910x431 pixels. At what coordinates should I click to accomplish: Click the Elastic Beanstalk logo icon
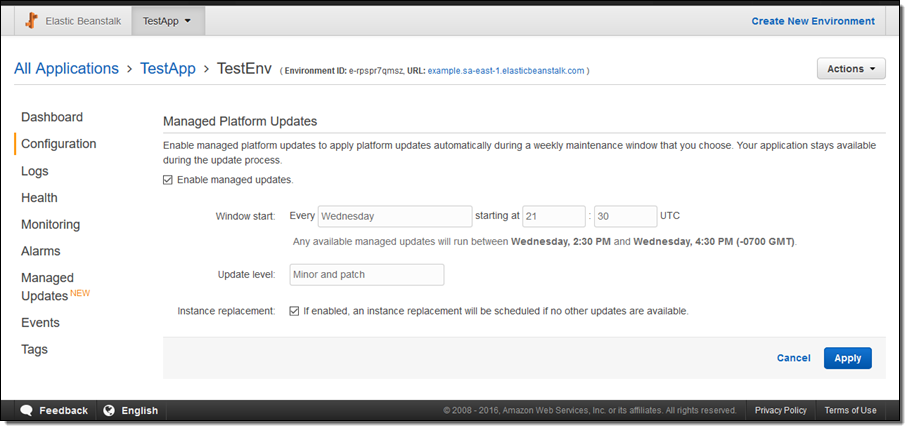click(31, 21)
